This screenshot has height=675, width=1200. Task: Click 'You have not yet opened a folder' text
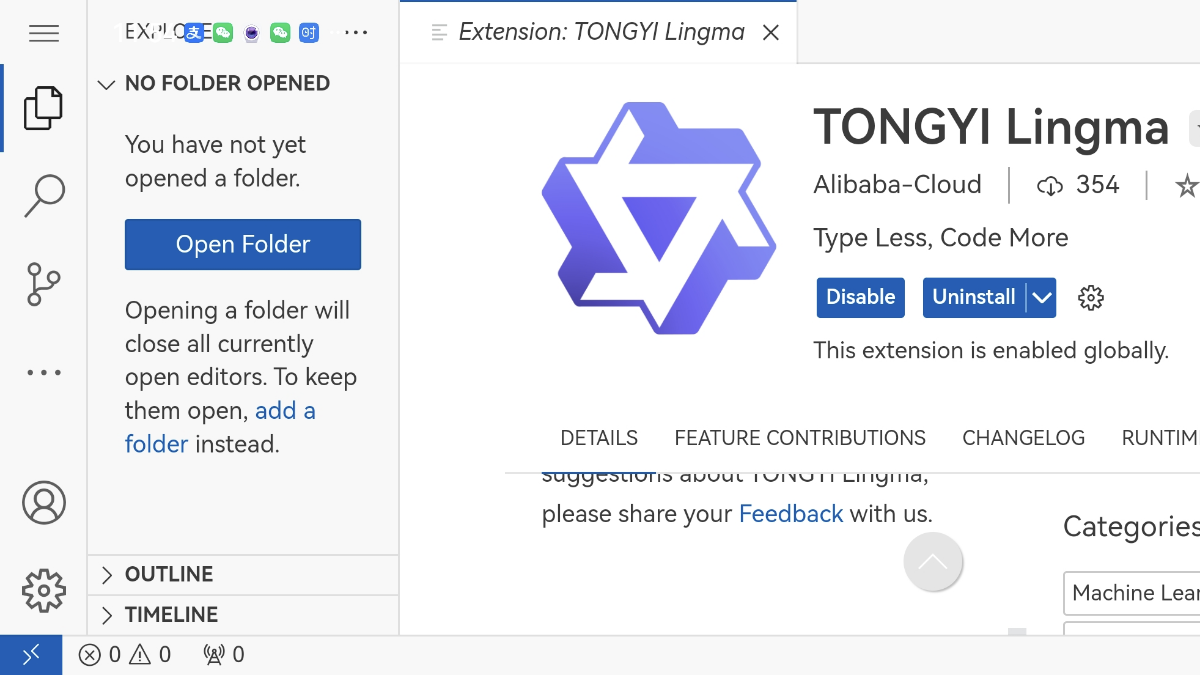click(x=215, y=162)
